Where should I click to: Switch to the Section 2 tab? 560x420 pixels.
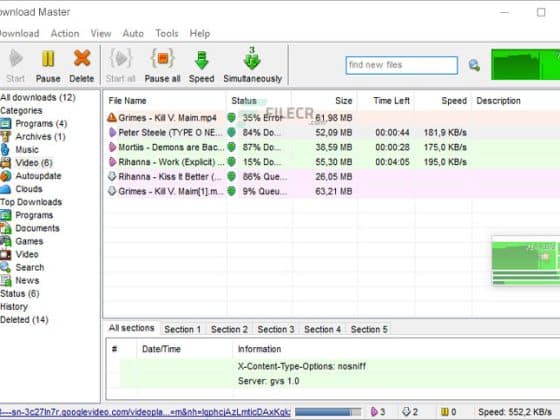pyautogui.click(x=229, y=329)
